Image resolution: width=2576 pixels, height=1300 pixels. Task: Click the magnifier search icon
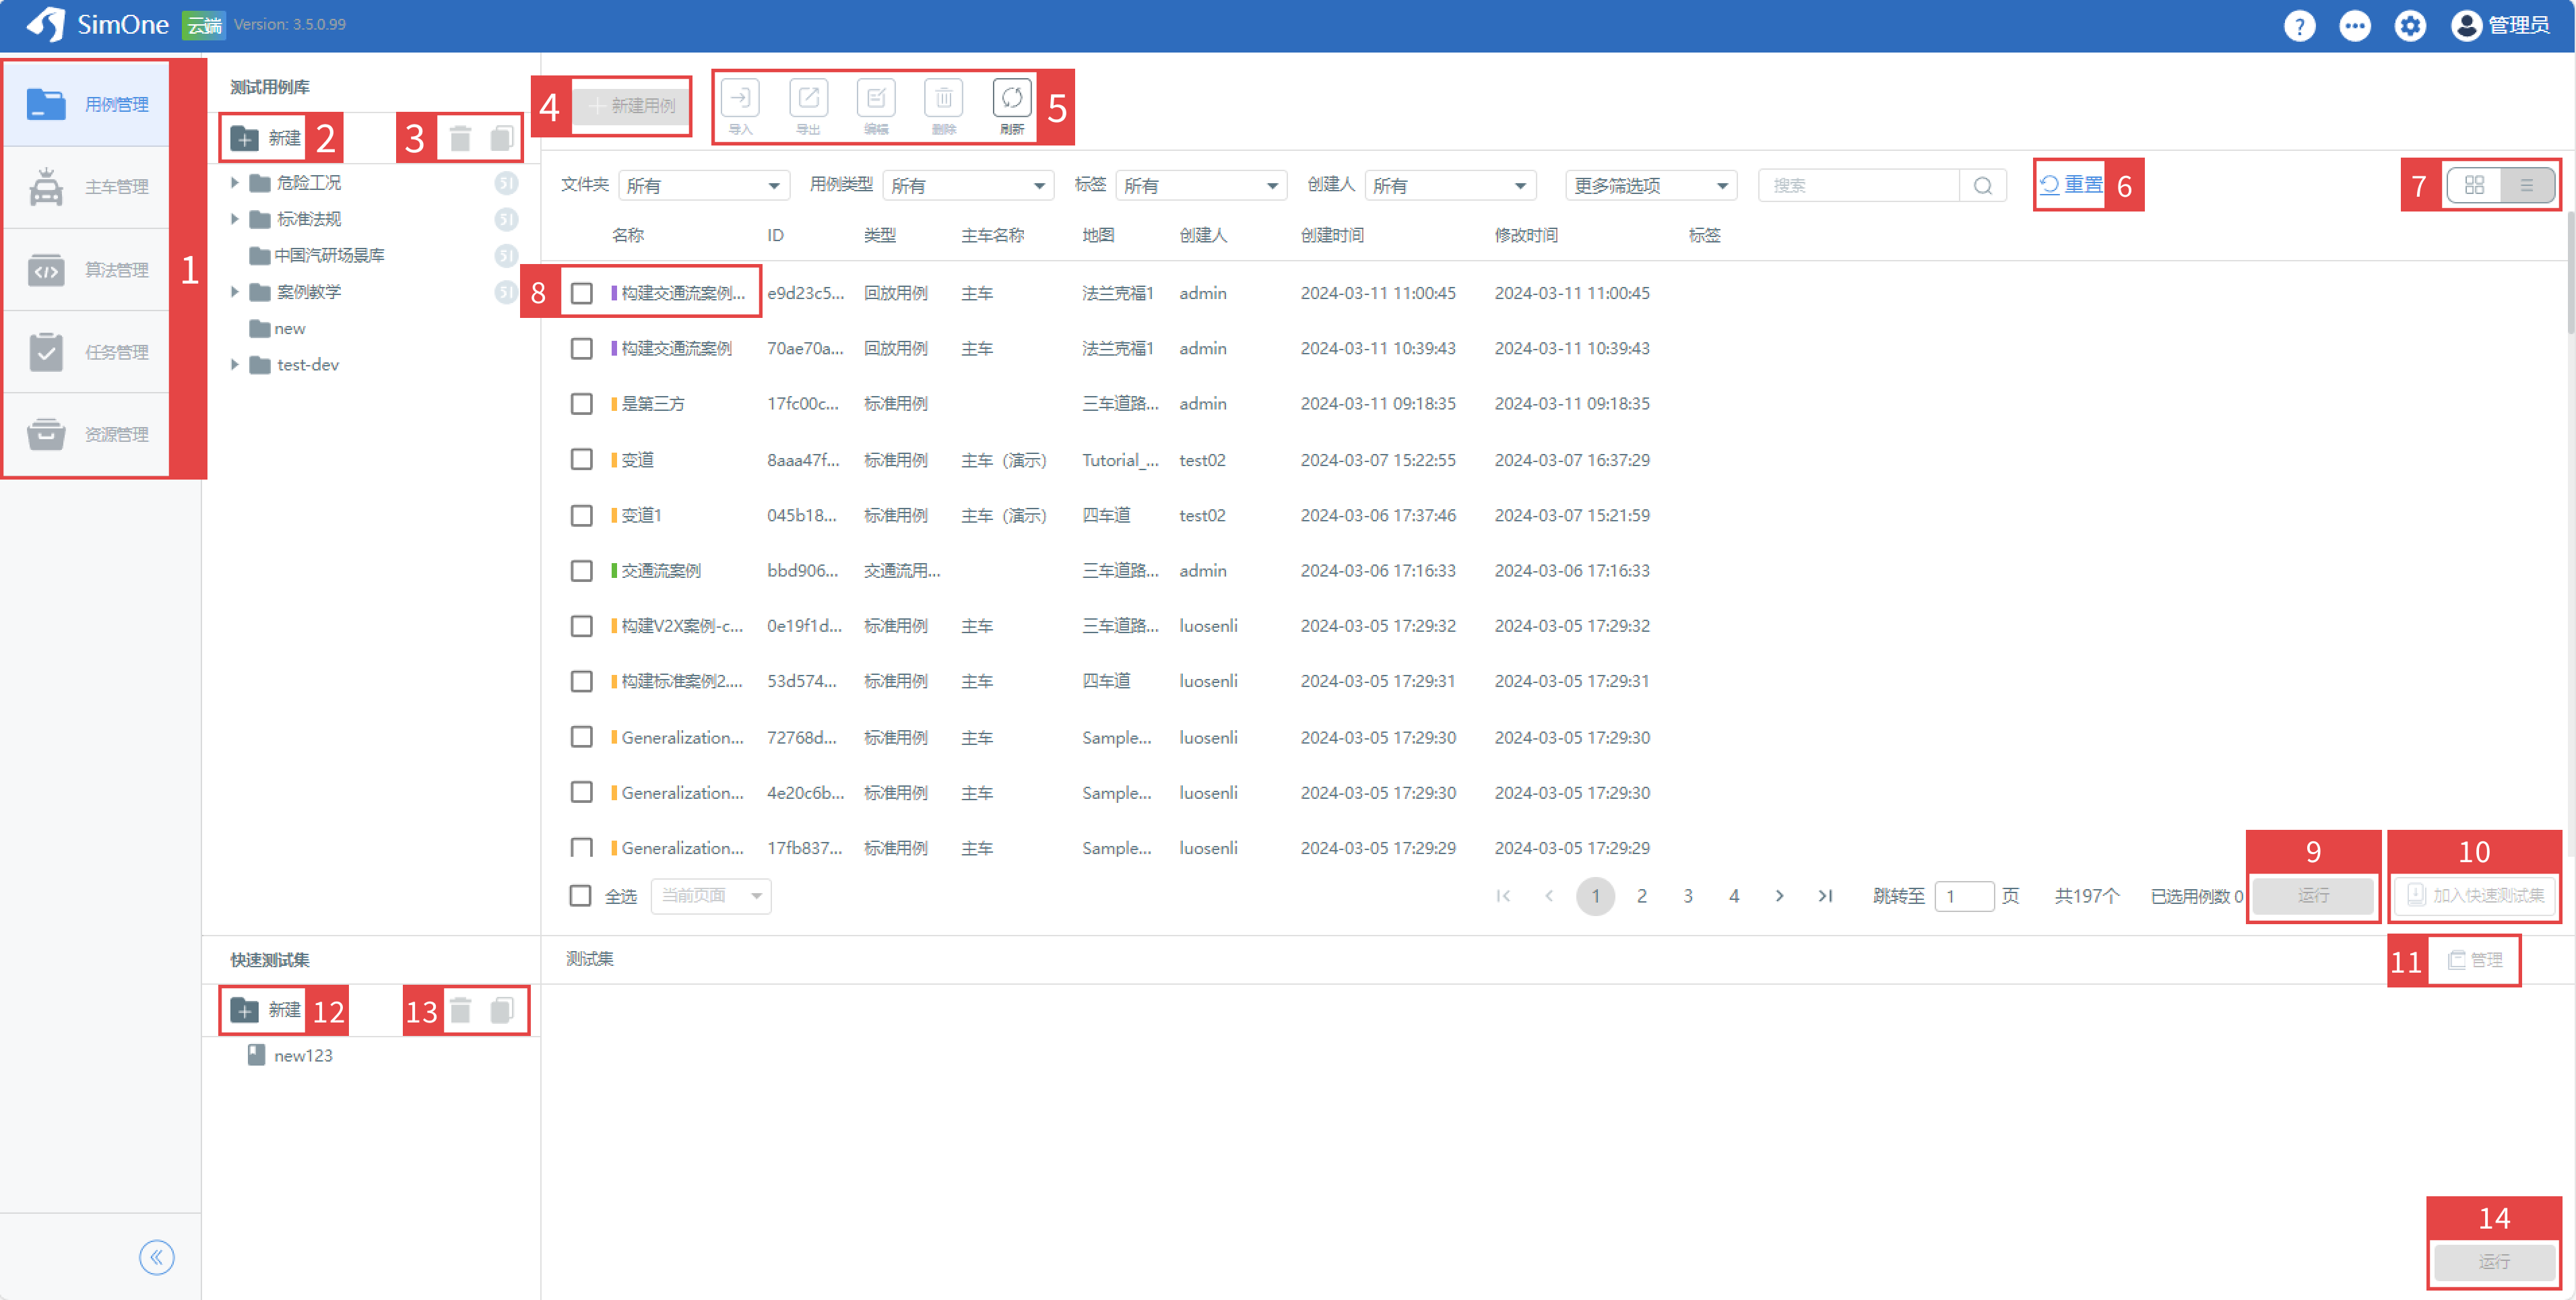pos(1983,186)
